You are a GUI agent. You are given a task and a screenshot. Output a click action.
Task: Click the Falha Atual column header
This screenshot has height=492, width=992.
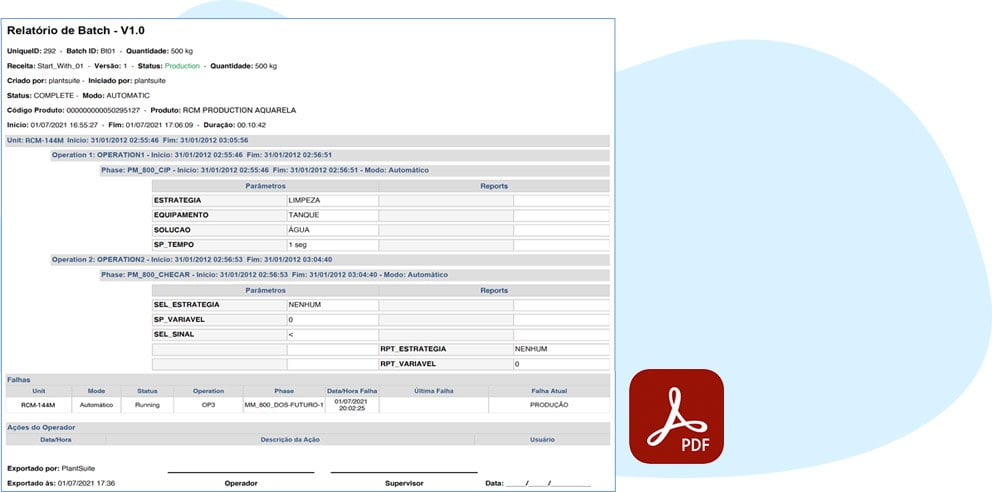pos(548,391)
